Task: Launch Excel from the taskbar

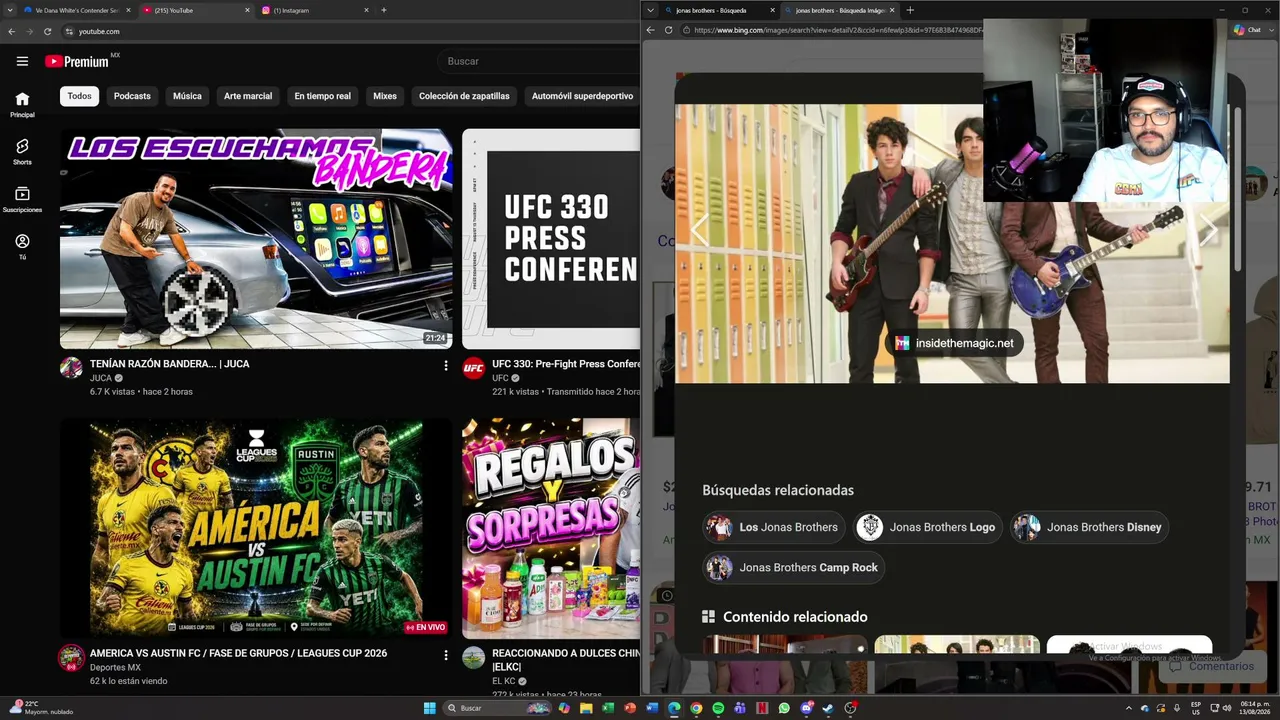Action: (608, 708)
